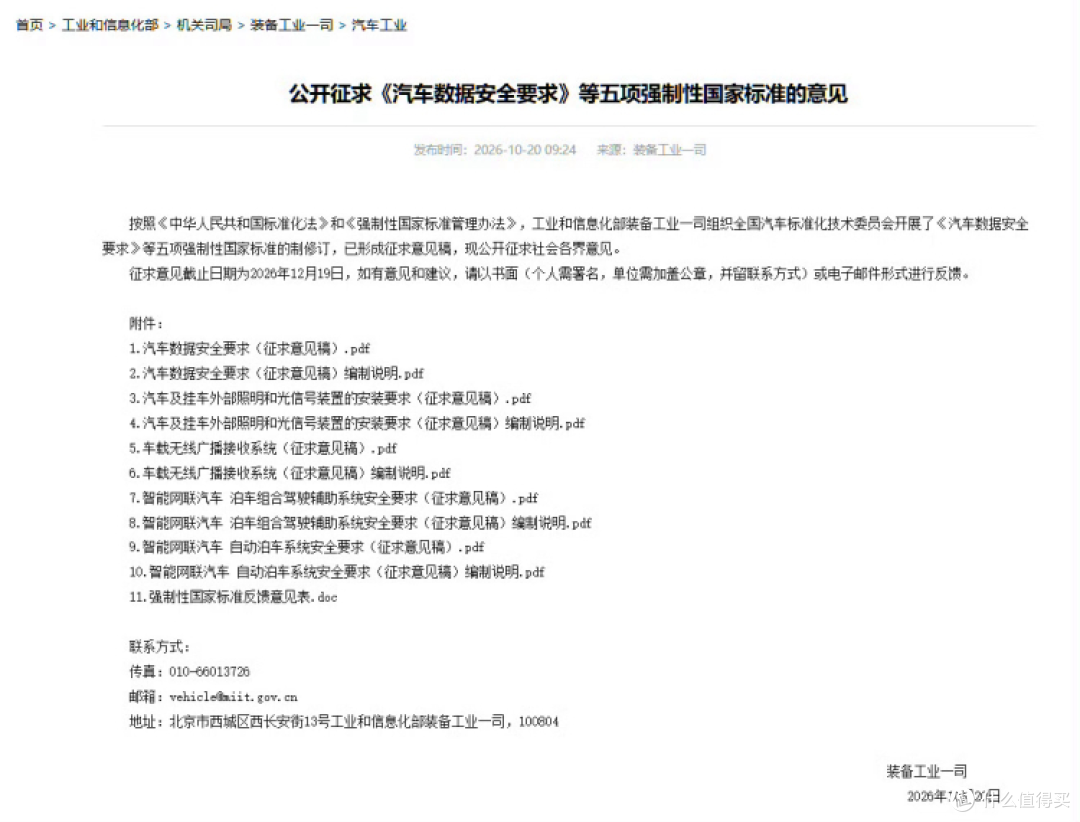Viewport: 1080px width, 822px height.
Task: Open attachment 6 车载无线广播接收系统 编制说明.pdf
Action: click(x=290, y=473)
